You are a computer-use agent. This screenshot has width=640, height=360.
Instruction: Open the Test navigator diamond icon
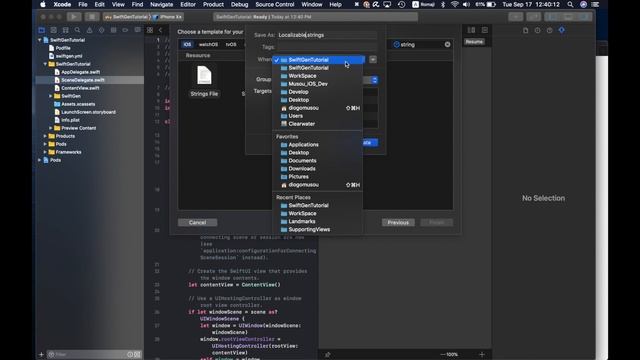point(101,30)
